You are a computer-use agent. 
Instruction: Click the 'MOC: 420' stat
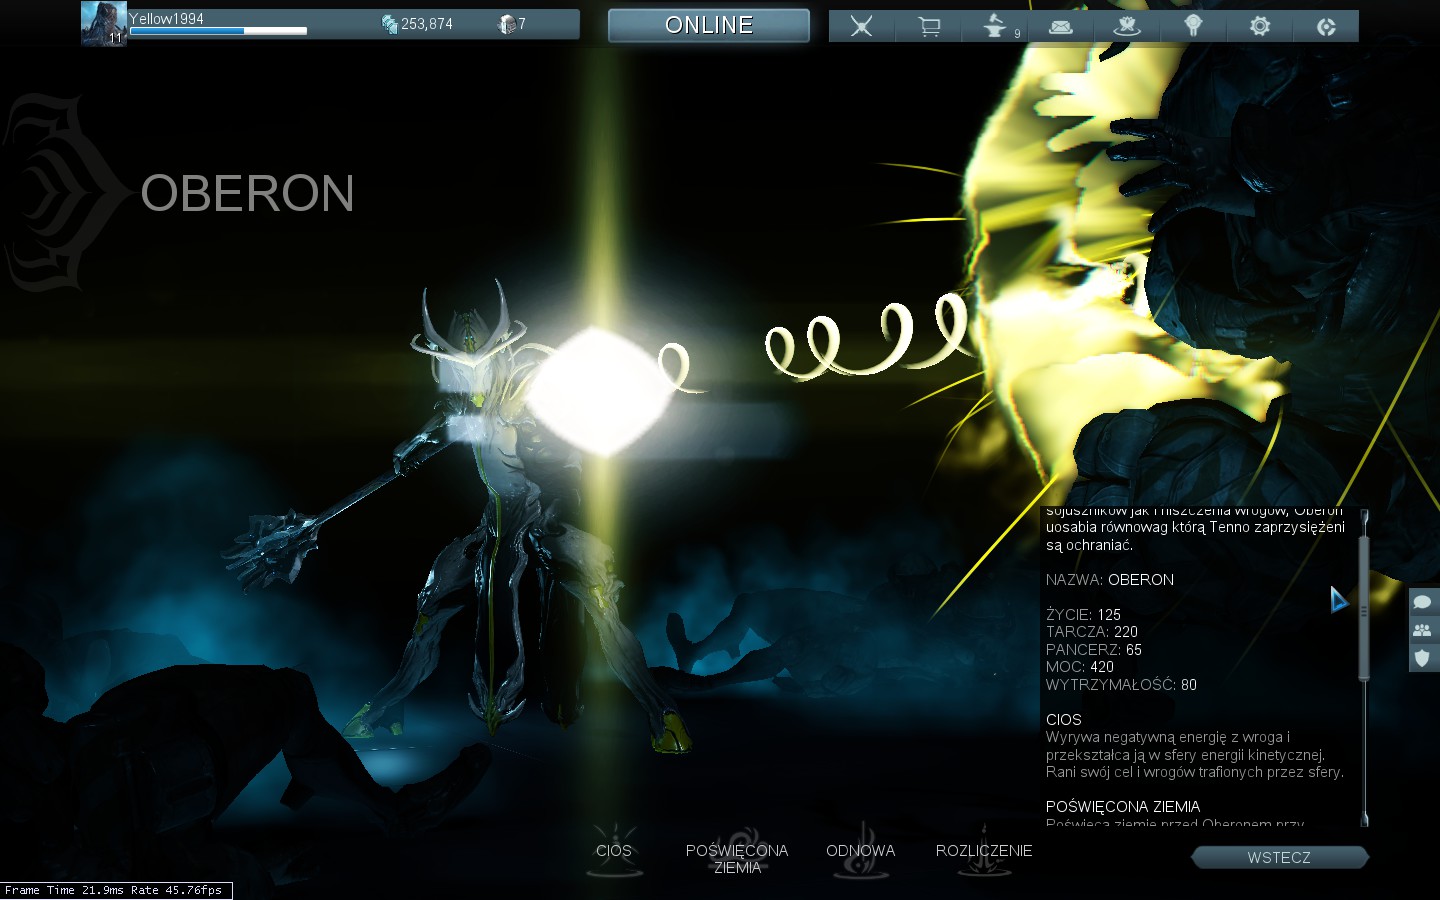[1080, 667]
